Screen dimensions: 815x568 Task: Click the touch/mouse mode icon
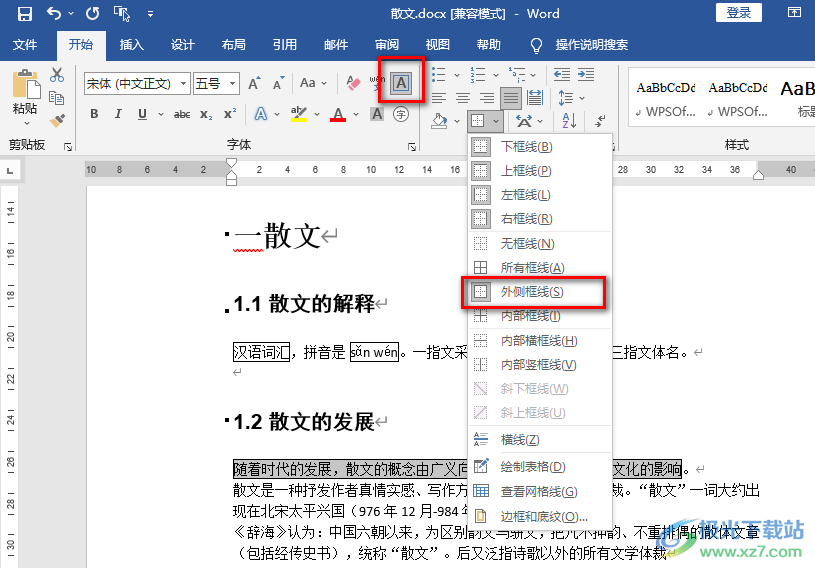point(122,14)
